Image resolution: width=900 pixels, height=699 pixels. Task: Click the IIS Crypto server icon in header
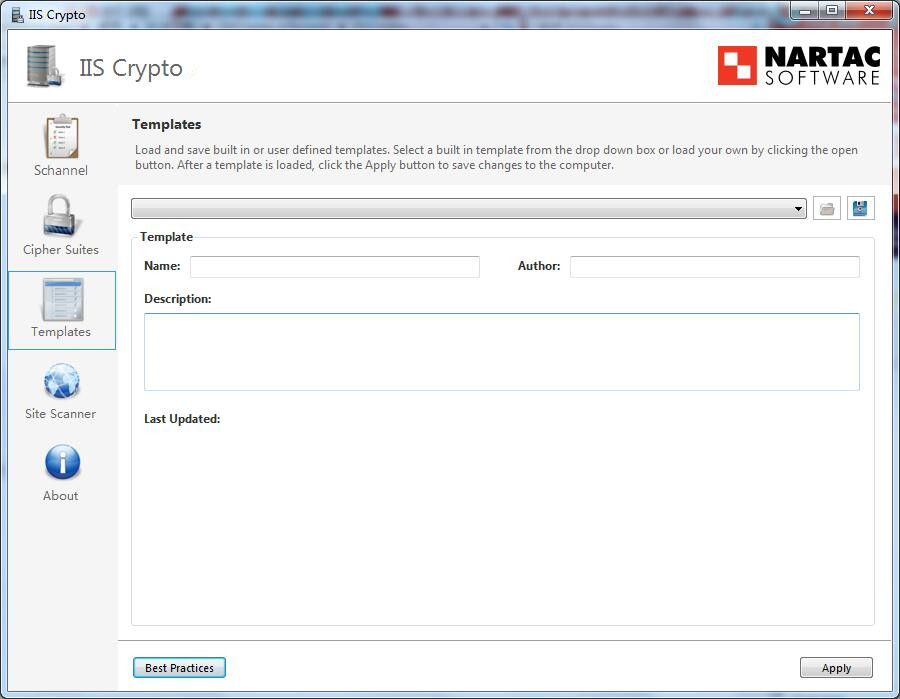44,67
